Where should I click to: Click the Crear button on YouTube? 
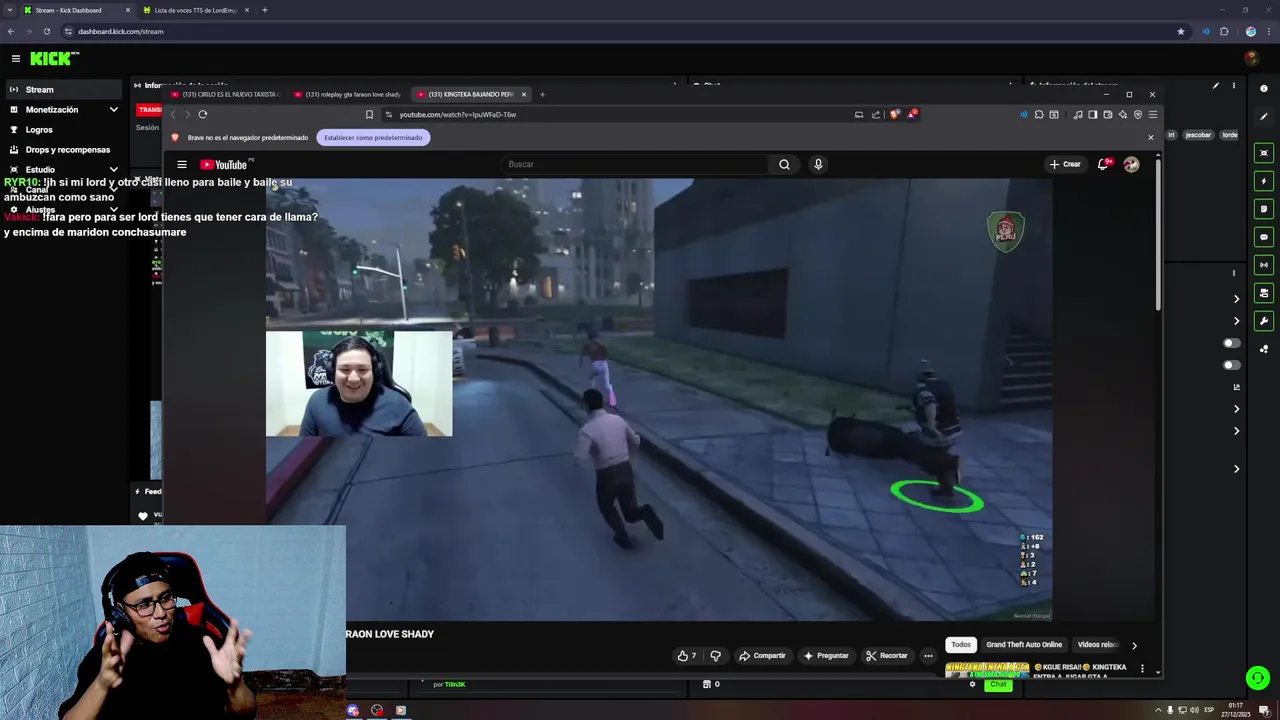click(1065, 165)
